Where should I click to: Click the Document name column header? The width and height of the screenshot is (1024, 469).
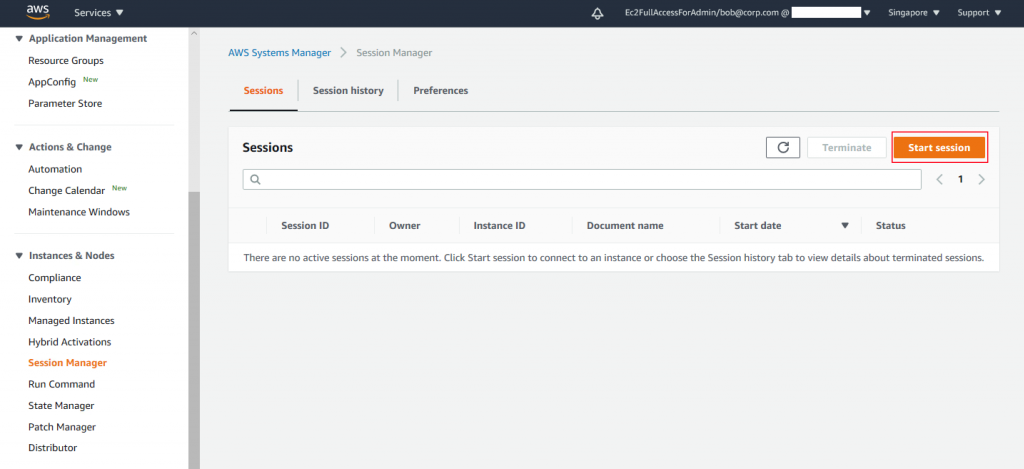(x=625, y=226)
